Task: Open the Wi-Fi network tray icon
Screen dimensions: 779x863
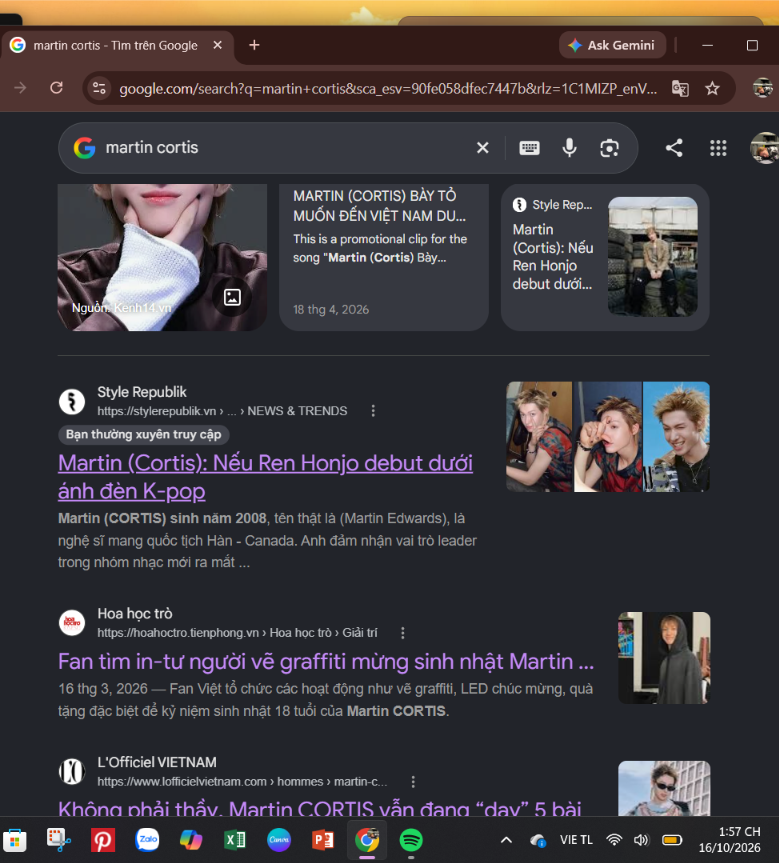Action: pos(614,840)
